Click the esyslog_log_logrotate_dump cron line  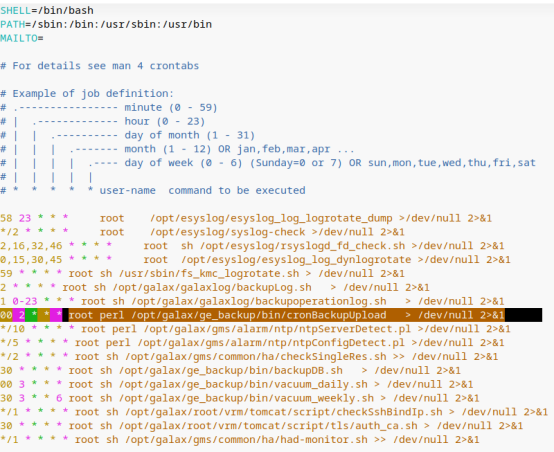tap(246, 218)
